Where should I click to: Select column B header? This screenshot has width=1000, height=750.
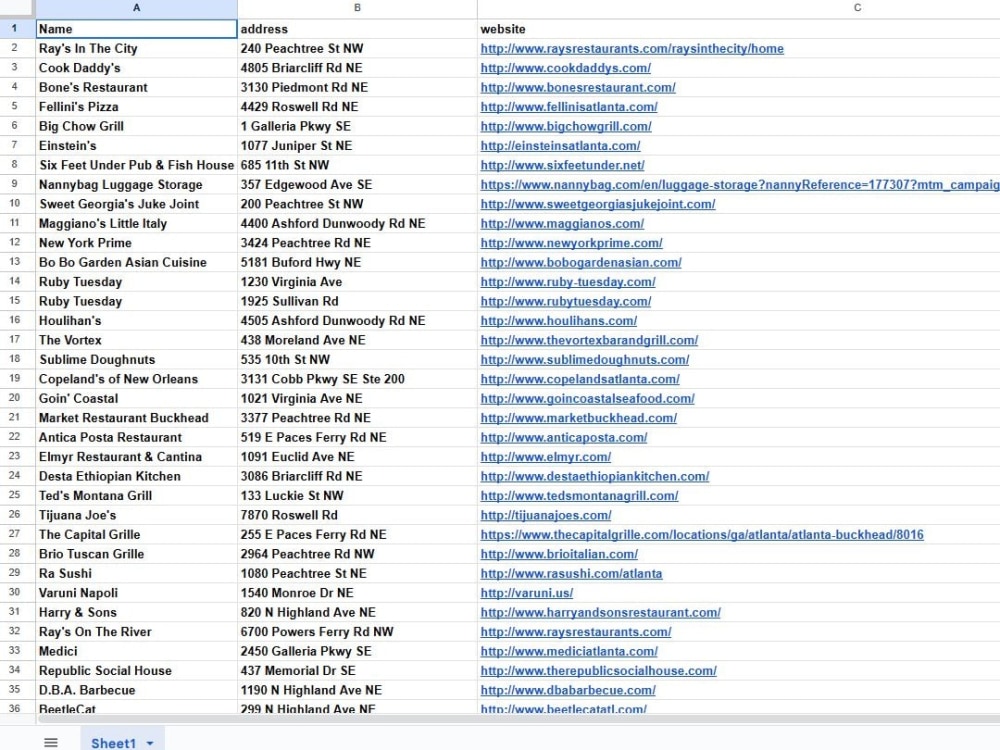click(x=357, y=9)
